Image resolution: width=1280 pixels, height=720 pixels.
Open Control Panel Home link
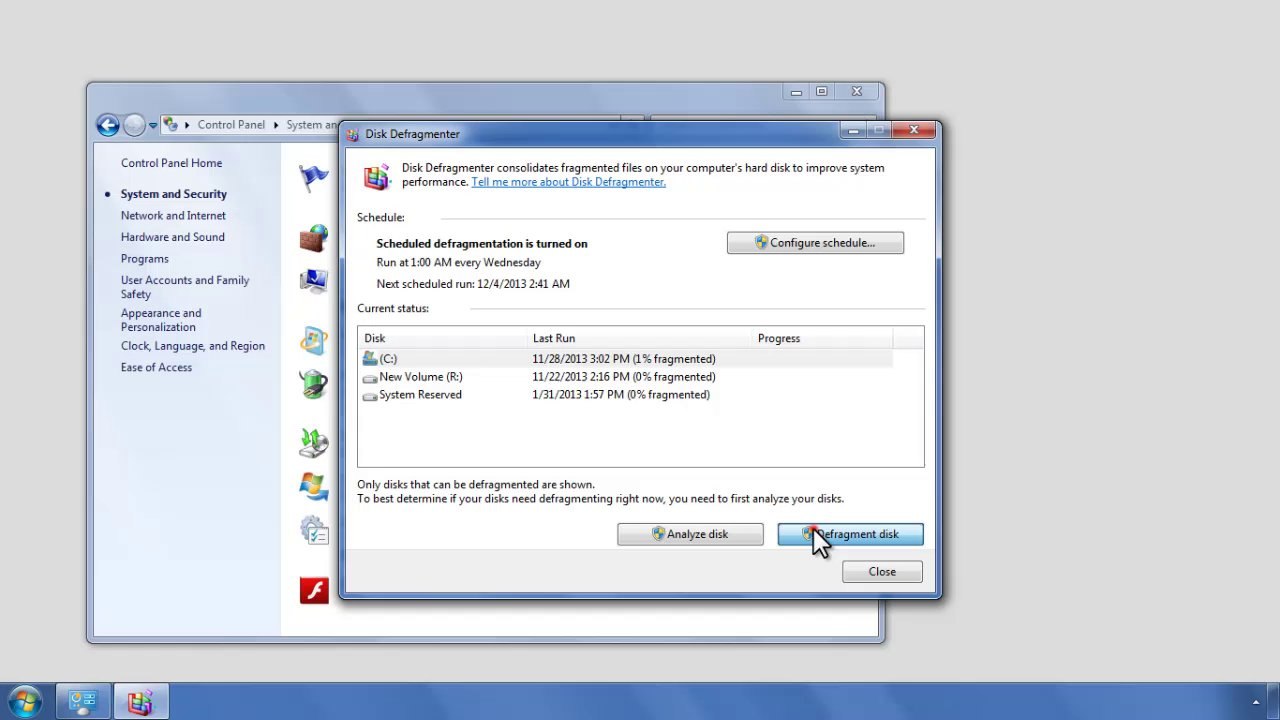[x=171, y=163]
